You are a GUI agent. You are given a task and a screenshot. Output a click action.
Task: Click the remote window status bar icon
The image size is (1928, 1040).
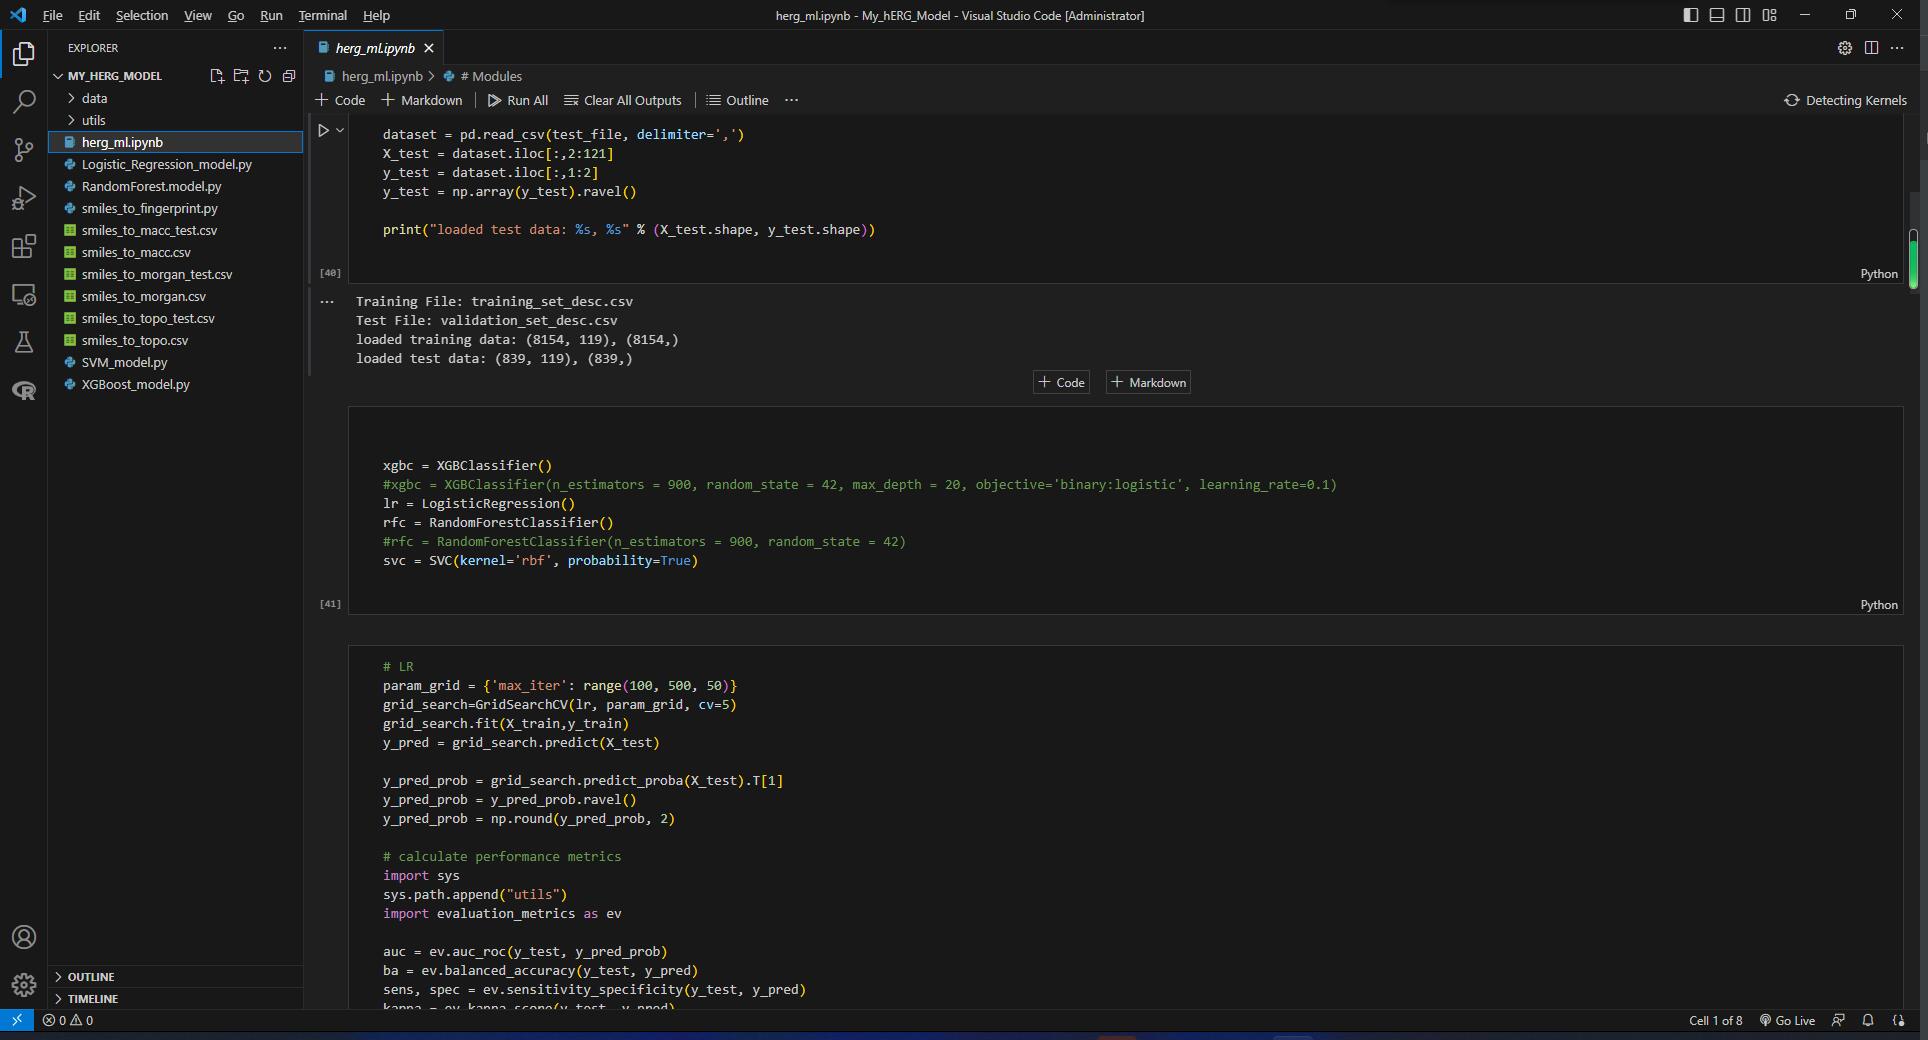pos(17,1020)
